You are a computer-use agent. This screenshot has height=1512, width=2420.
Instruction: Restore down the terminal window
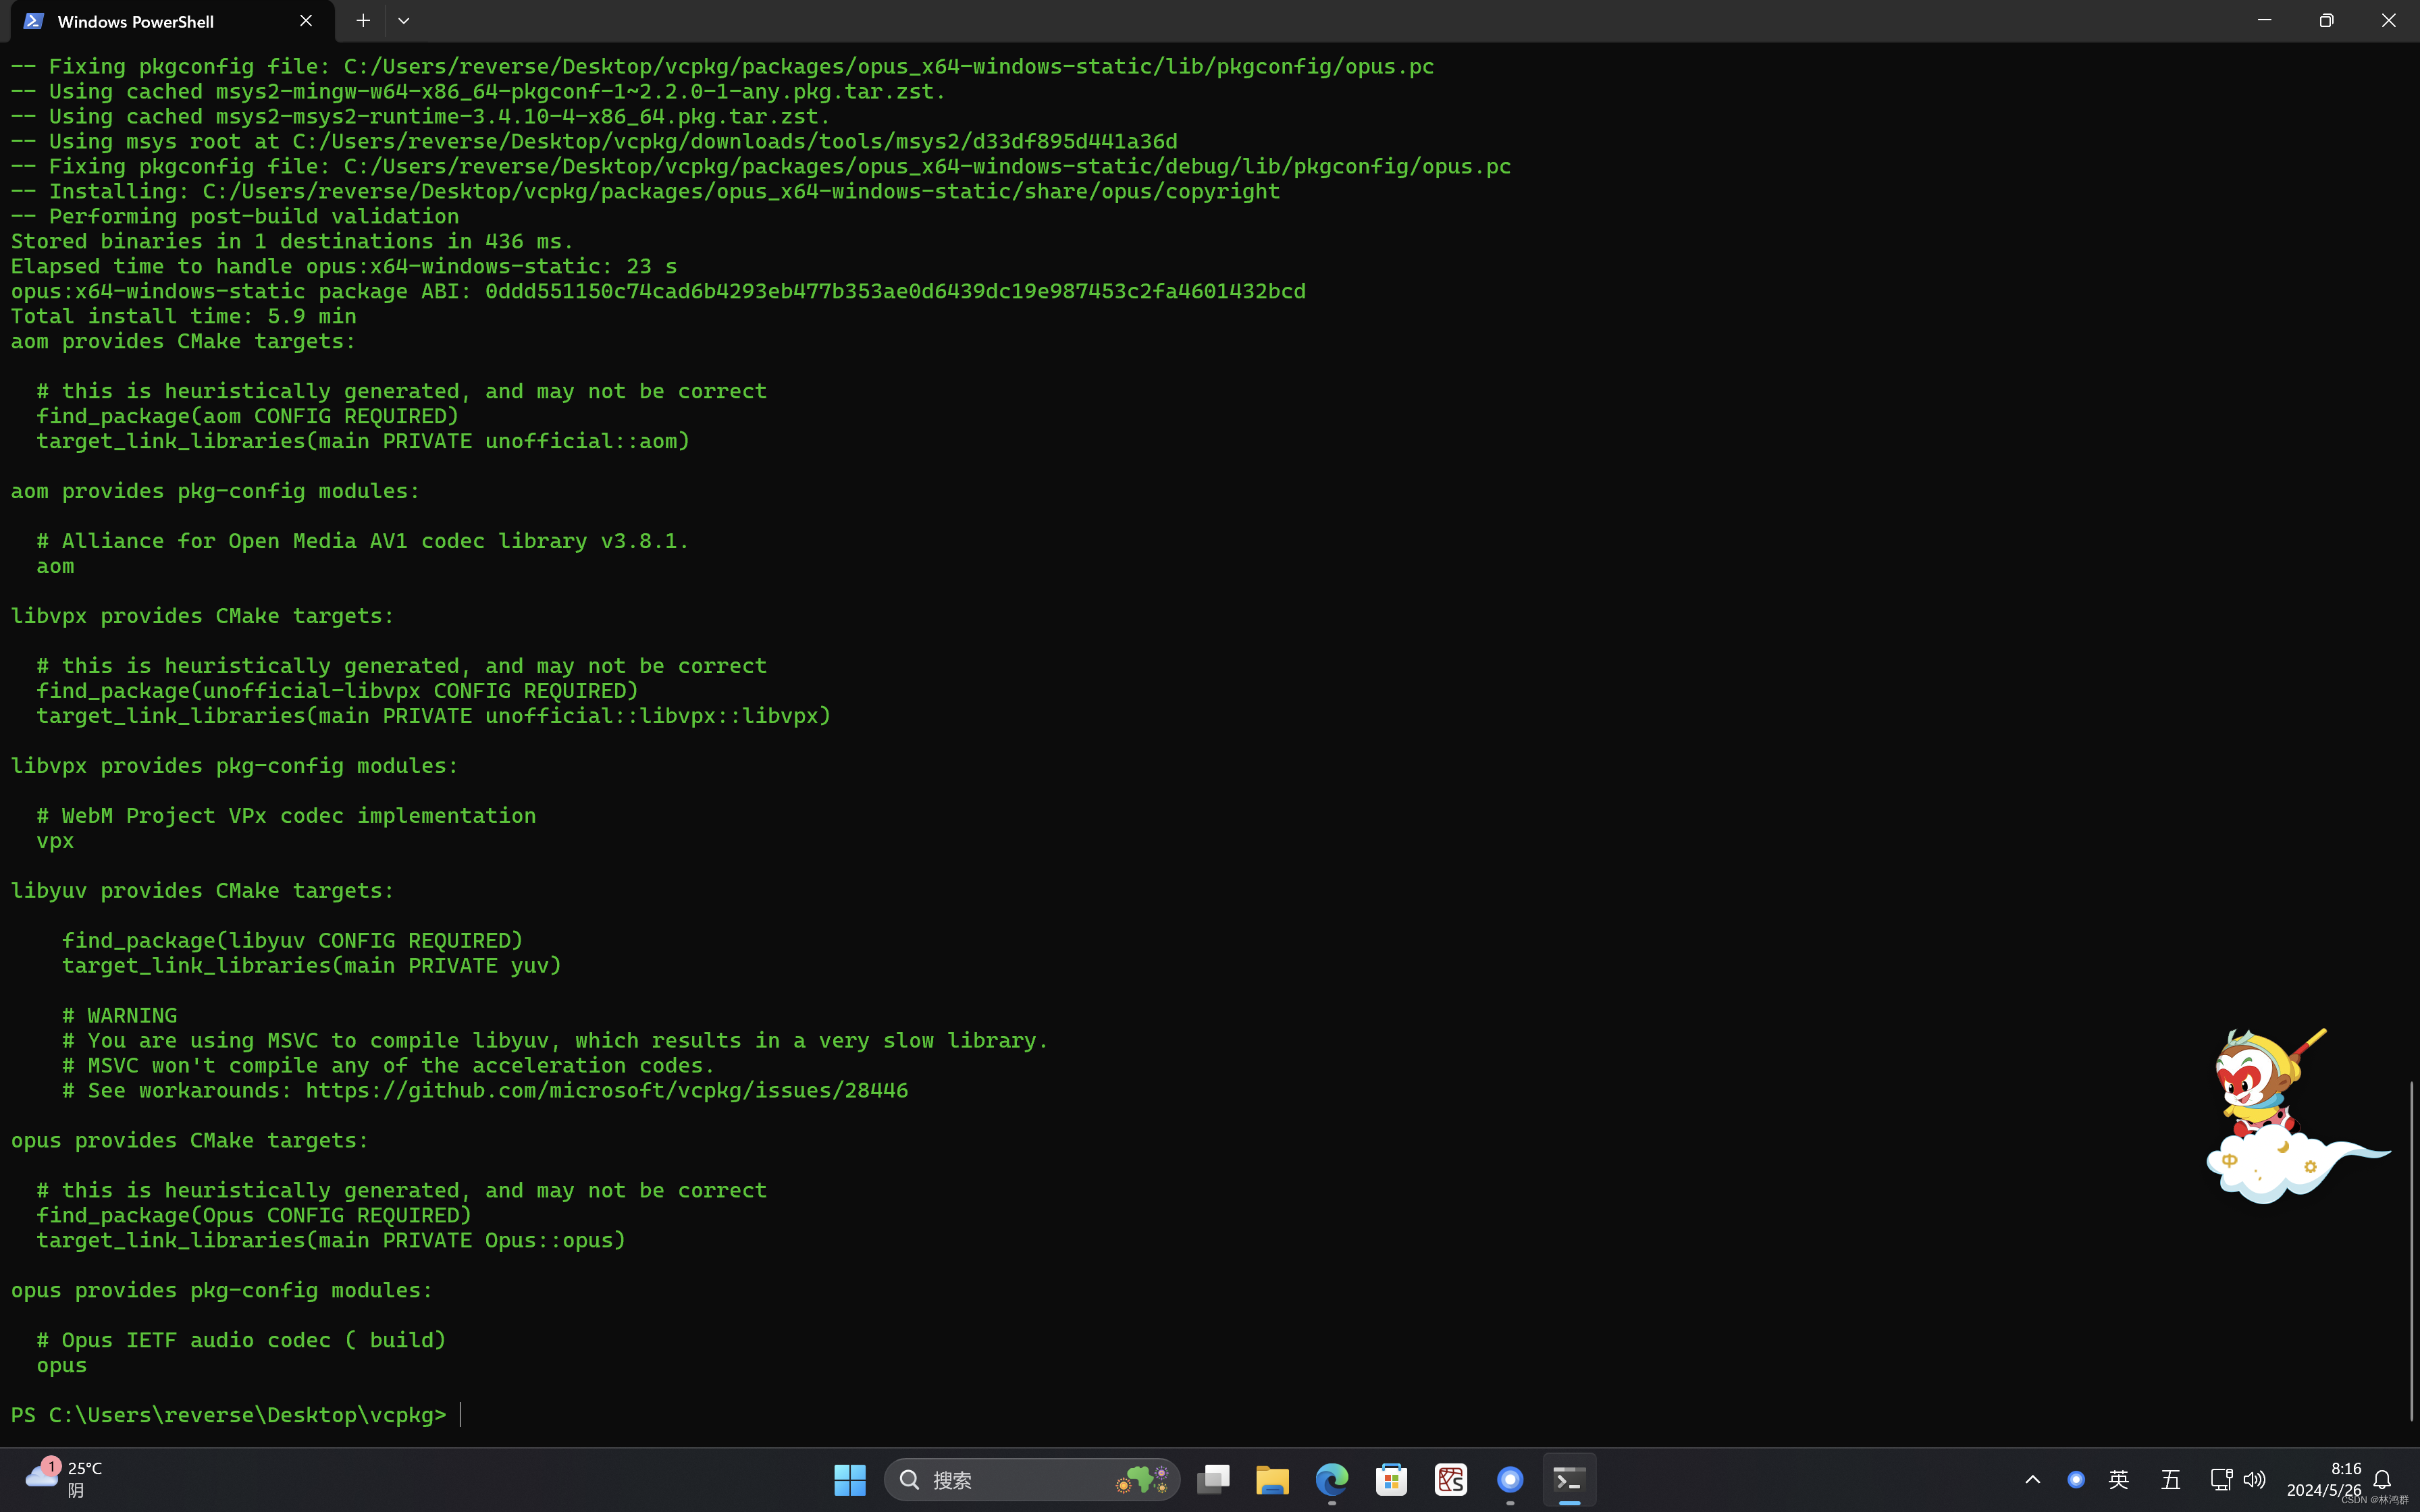pyautogui.click(x=2326, y=21)
